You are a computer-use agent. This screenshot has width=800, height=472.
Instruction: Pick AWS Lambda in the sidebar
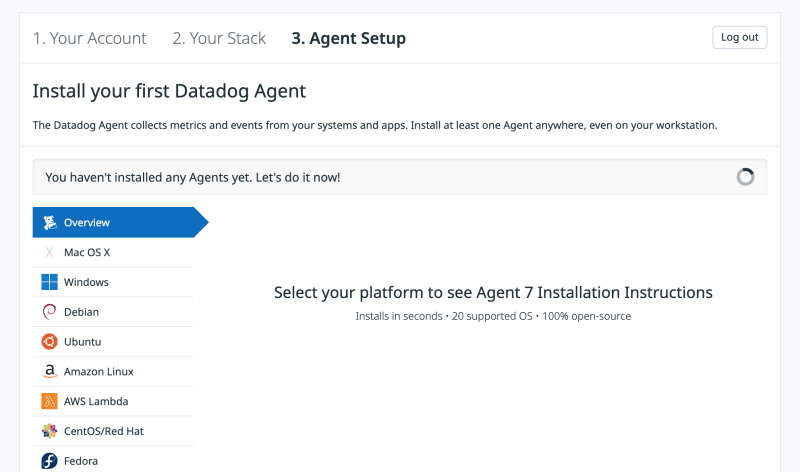tap(113, 401)
